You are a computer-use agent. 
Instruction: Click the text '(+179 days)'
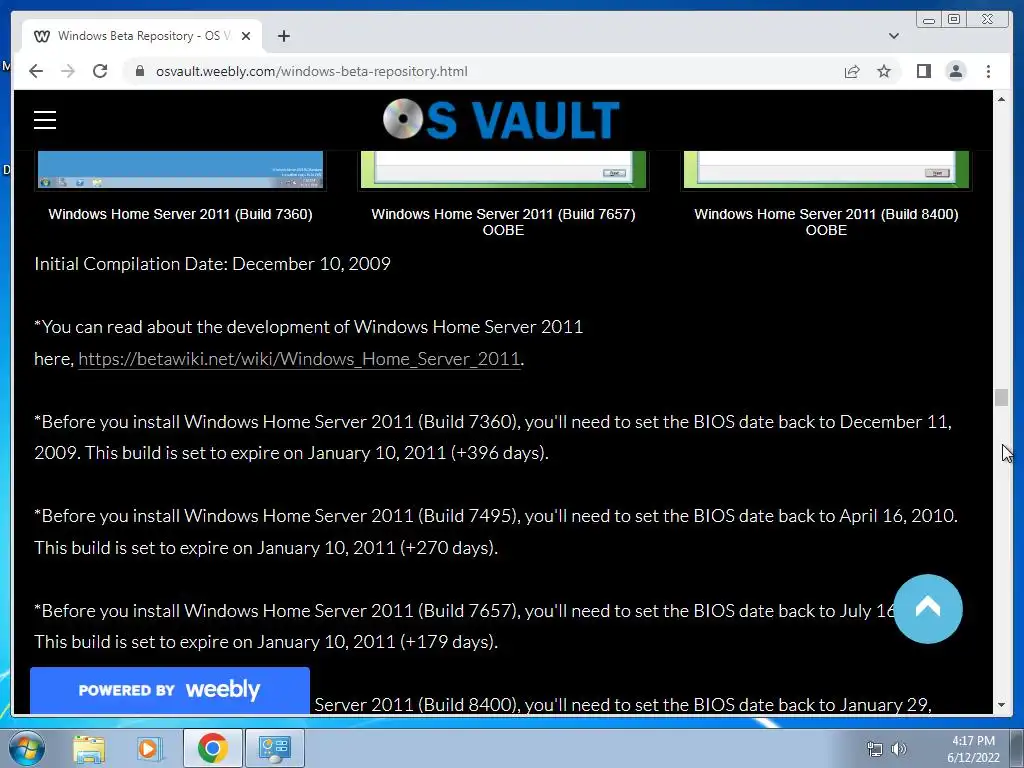pos(449,642)
